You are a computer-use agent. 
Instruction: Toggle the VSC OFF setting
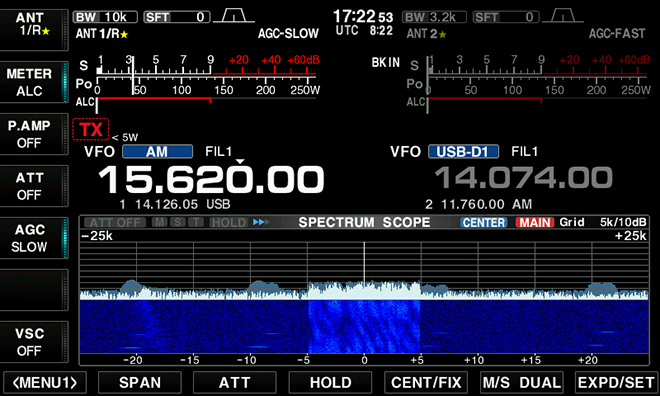coord(34,342)
